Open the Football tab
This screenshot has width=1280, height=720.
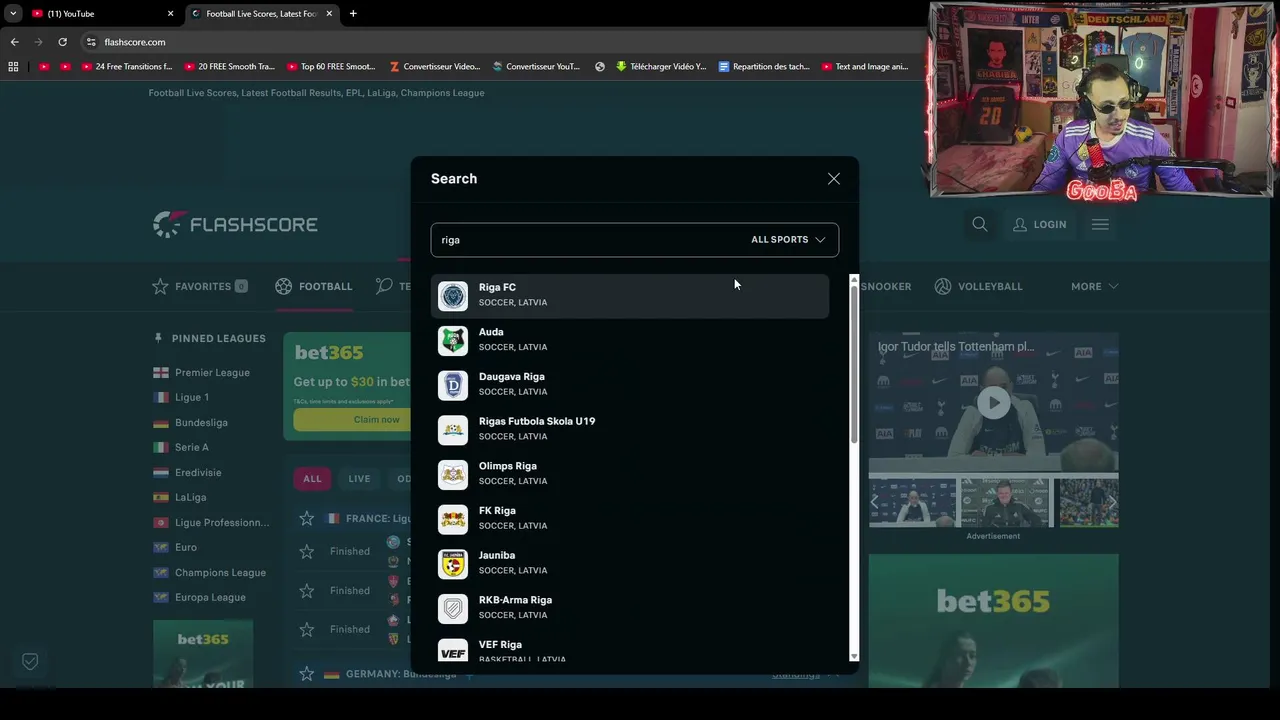tap(314, 286)
